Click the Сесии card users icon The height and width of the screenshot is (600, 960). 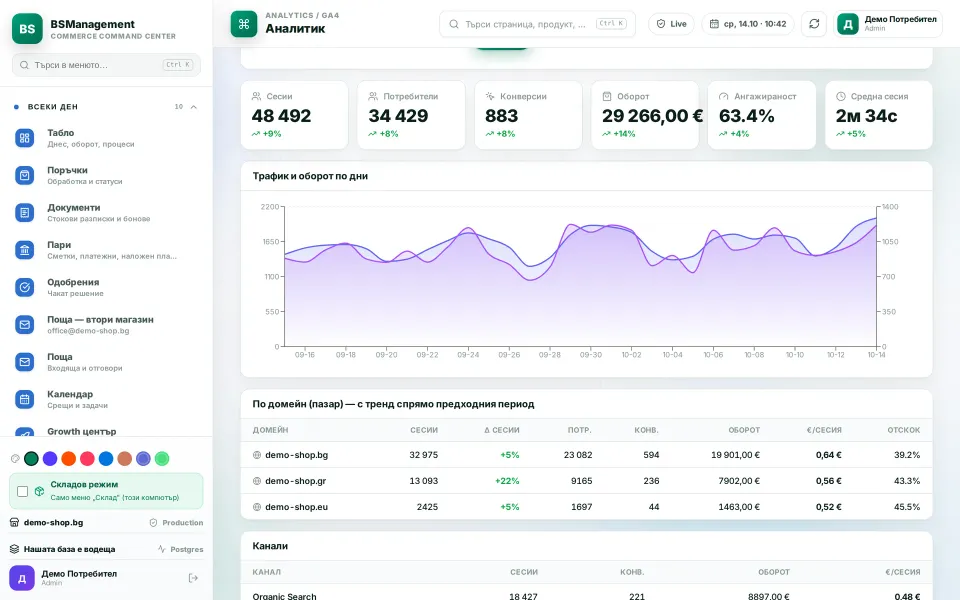click(257, 96)
